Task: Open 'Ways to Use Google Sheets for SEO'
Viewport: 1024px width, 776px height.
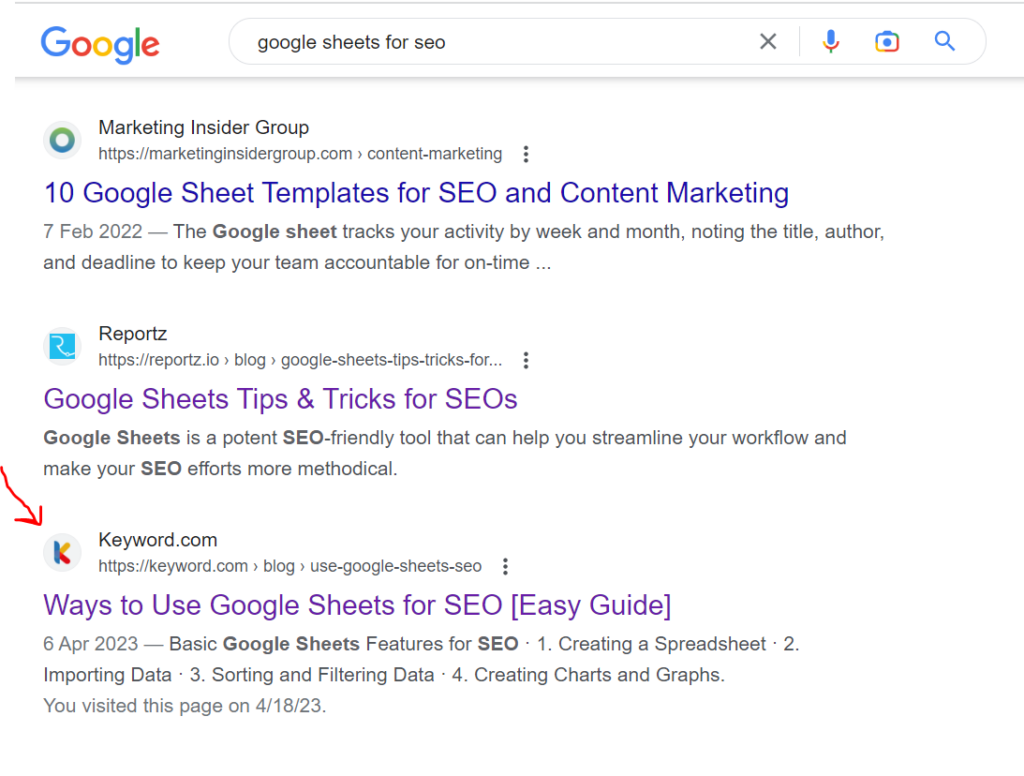Action: (357, 605)
